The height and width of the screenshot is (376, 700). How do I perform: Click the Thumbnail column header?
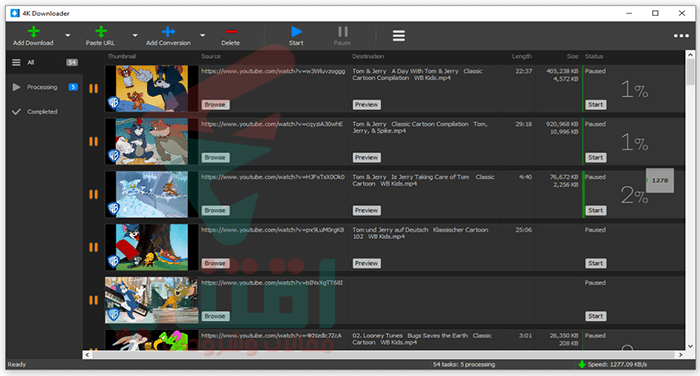click(121, 56)
